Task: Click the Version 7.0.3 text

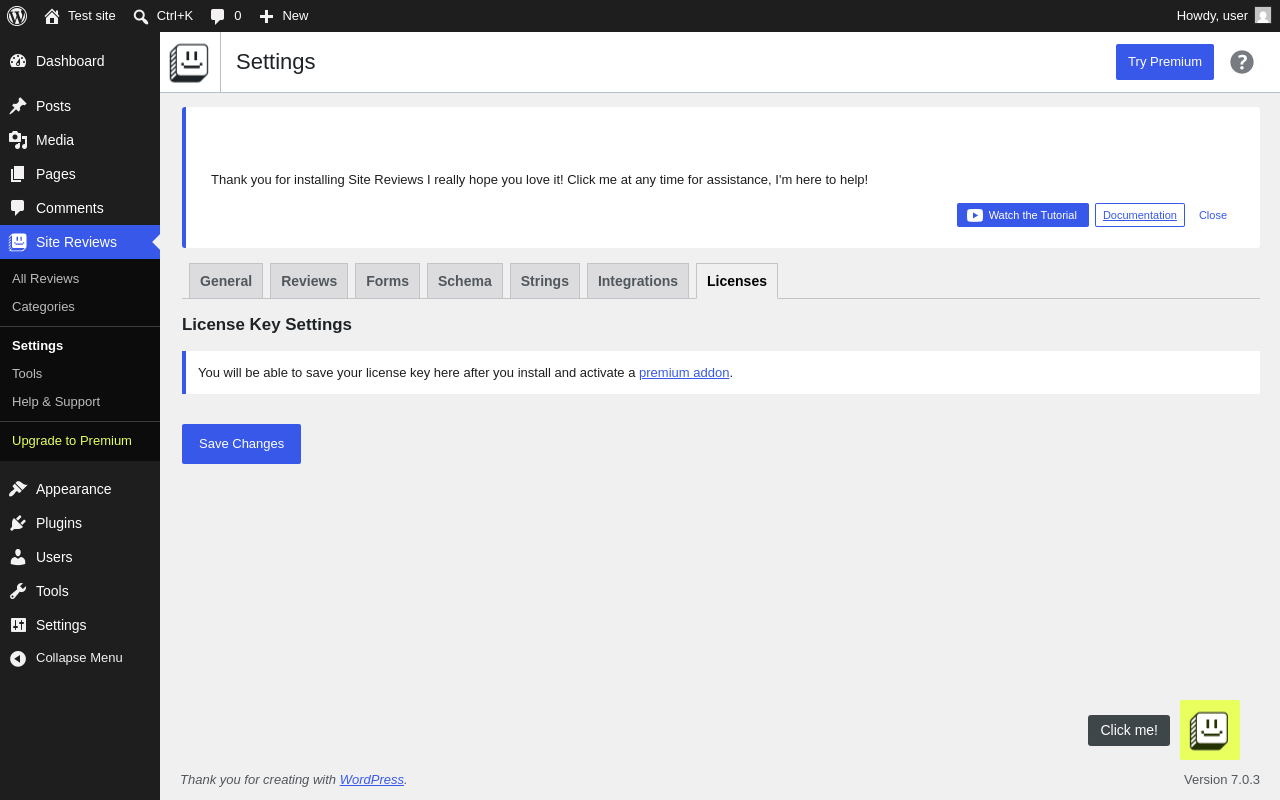Action: [x=1222, y=779]
